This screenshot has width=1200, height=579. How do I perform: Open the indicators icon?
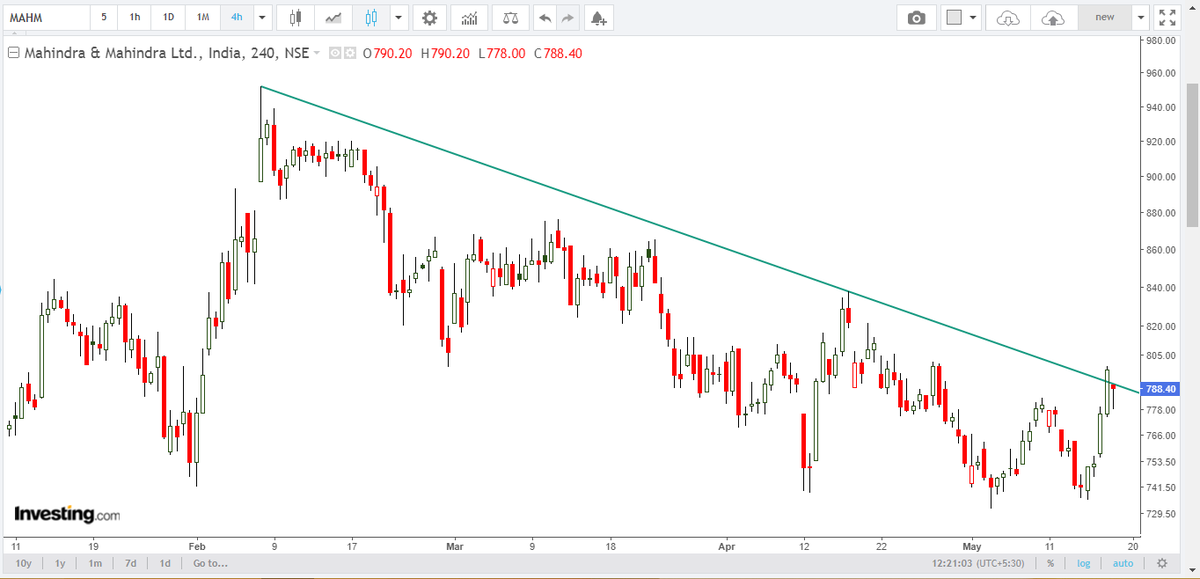click(x=469, y=18)
